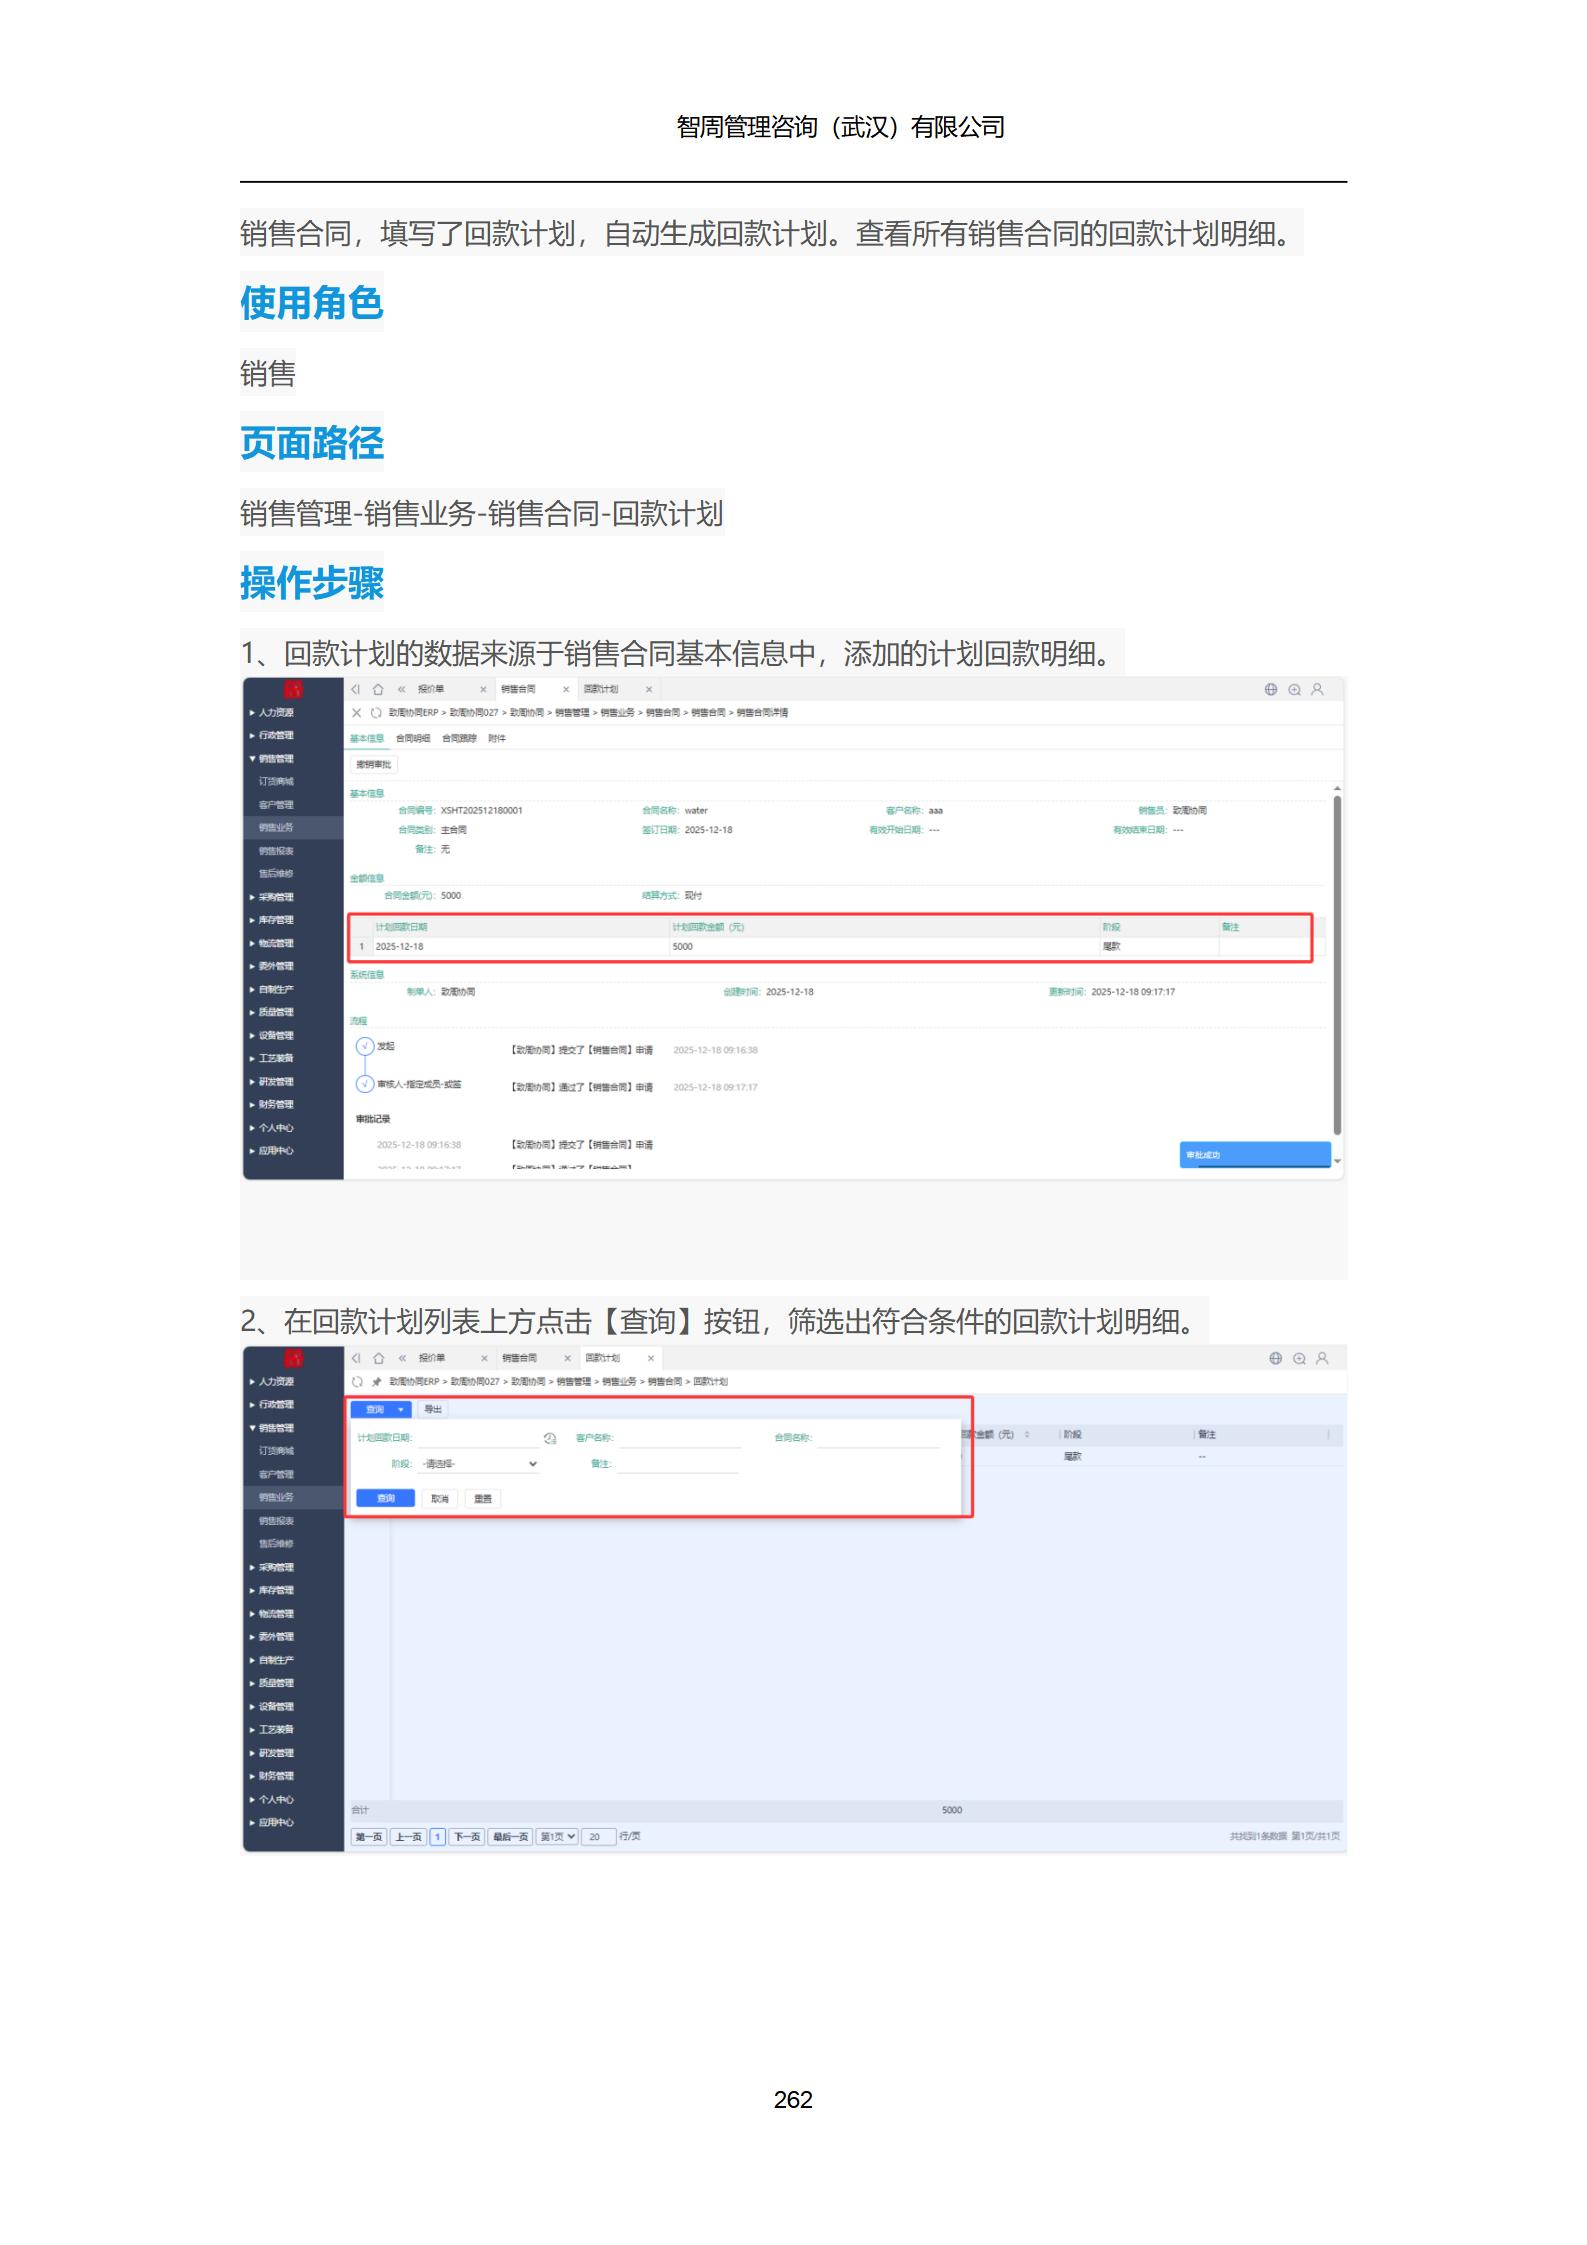Expand 库存管理 in 回款计划 list screenshot sidebar
This screenshot has width=1587, height=2245.
click(x=273, y=1591)
